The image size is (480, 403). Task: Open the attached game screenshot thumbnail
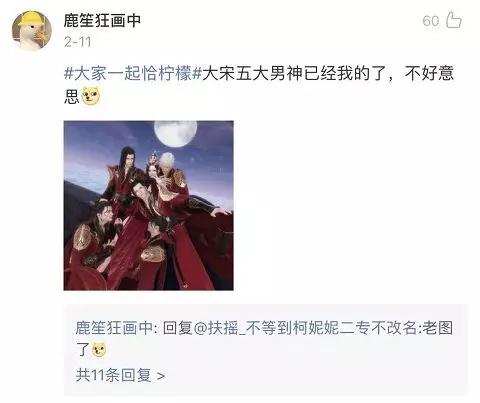pos(148,205)
